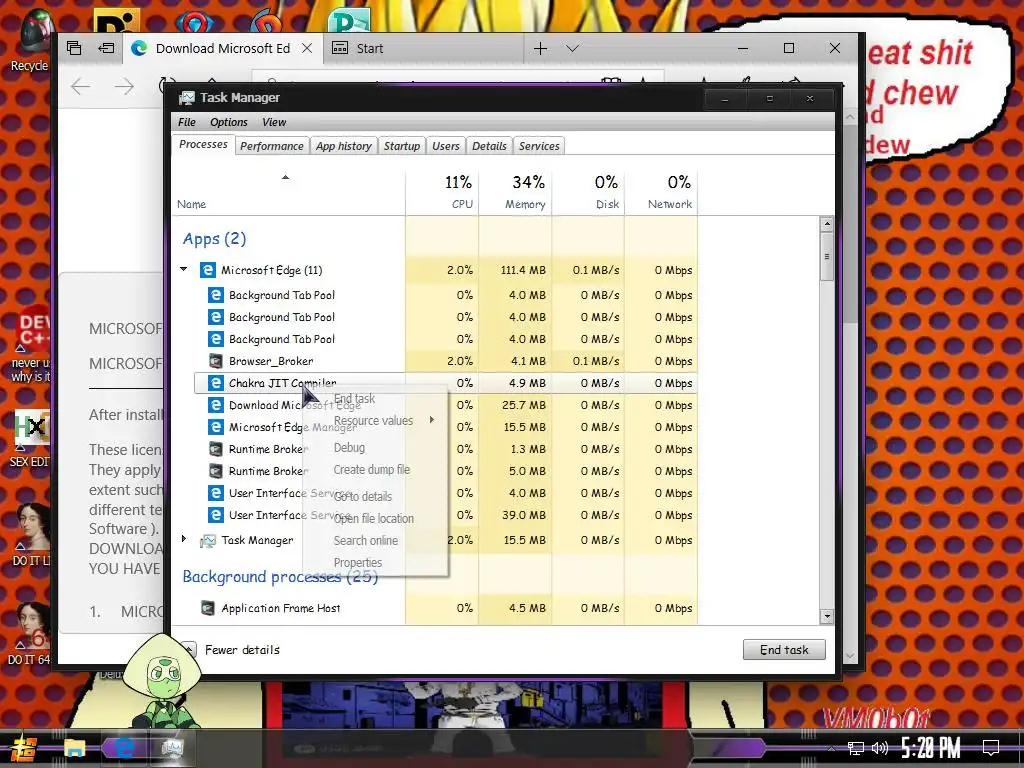This screenshot has width=1024, height=768.
Task: Open the Start button on the taskbar
Action: coord(23,748)
